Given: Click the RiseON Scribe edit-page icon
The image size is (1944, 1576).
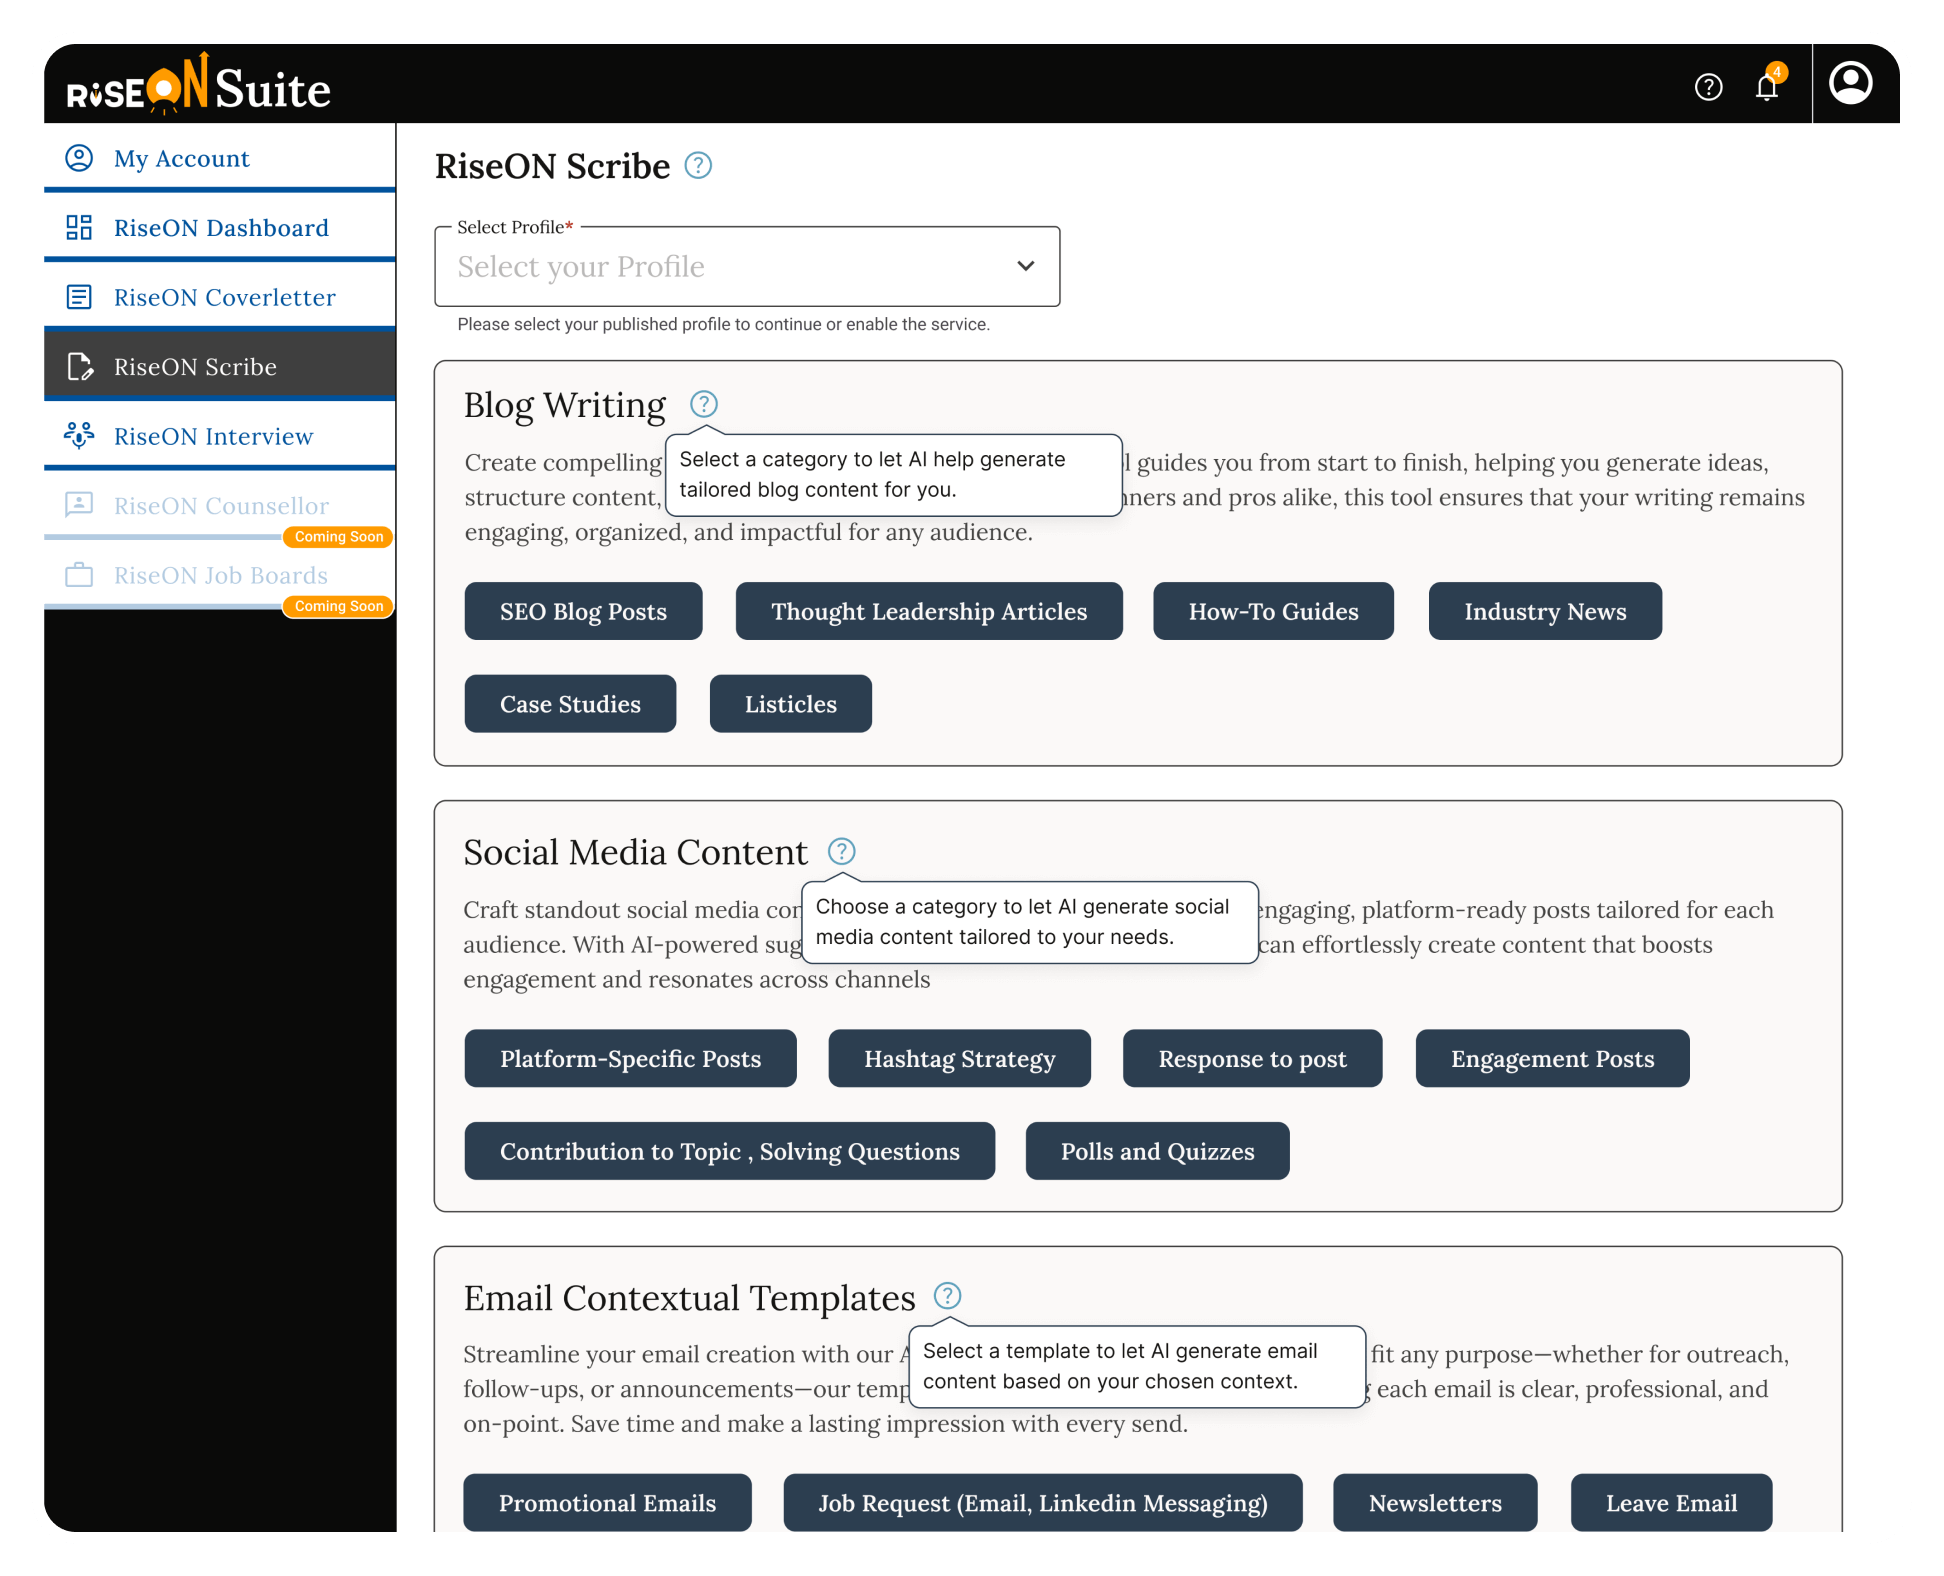Looking at the screenshot, I should click(x=79, y=367).
